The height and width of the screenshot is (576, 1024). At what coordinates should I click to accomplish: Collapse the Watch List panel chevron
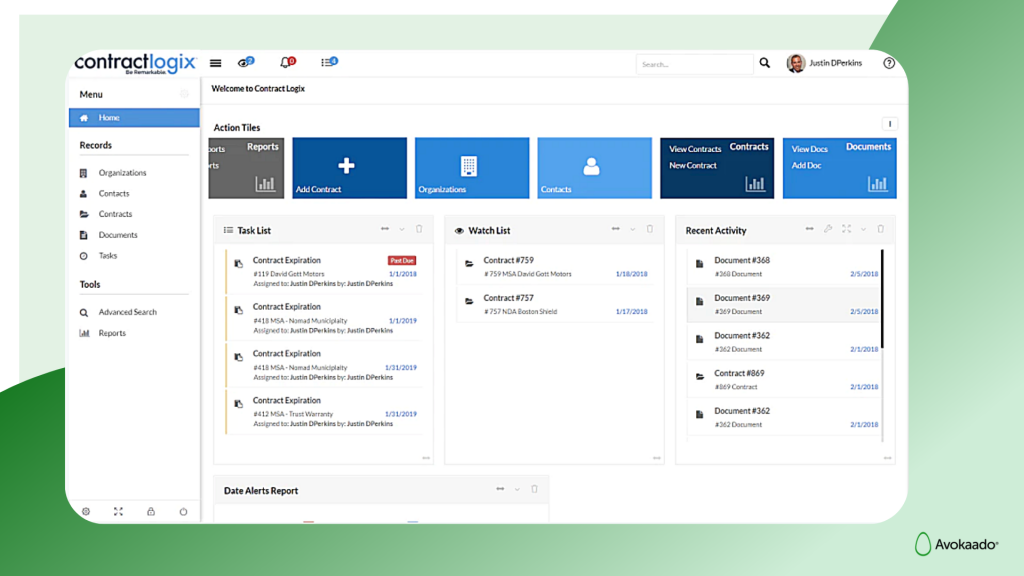633,230
